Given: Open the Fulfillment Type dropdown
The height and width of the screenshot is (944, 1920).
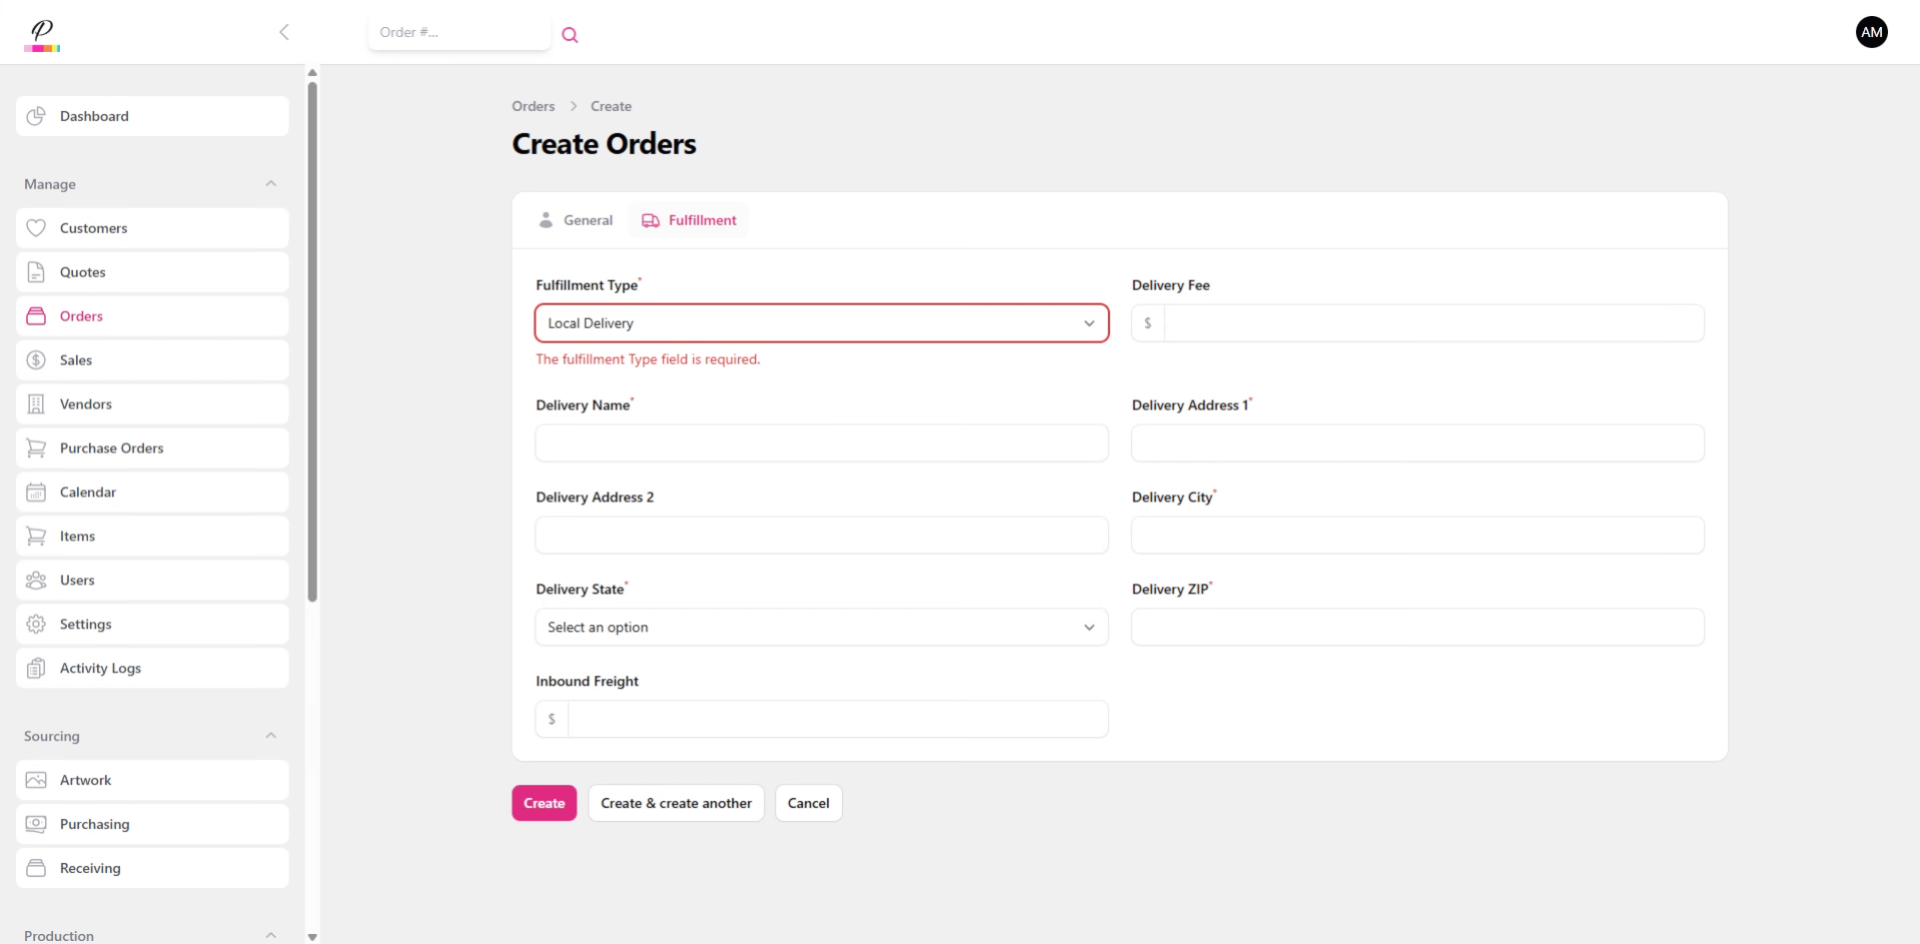Looking at the screenshot, I should [x=821, y=322].
